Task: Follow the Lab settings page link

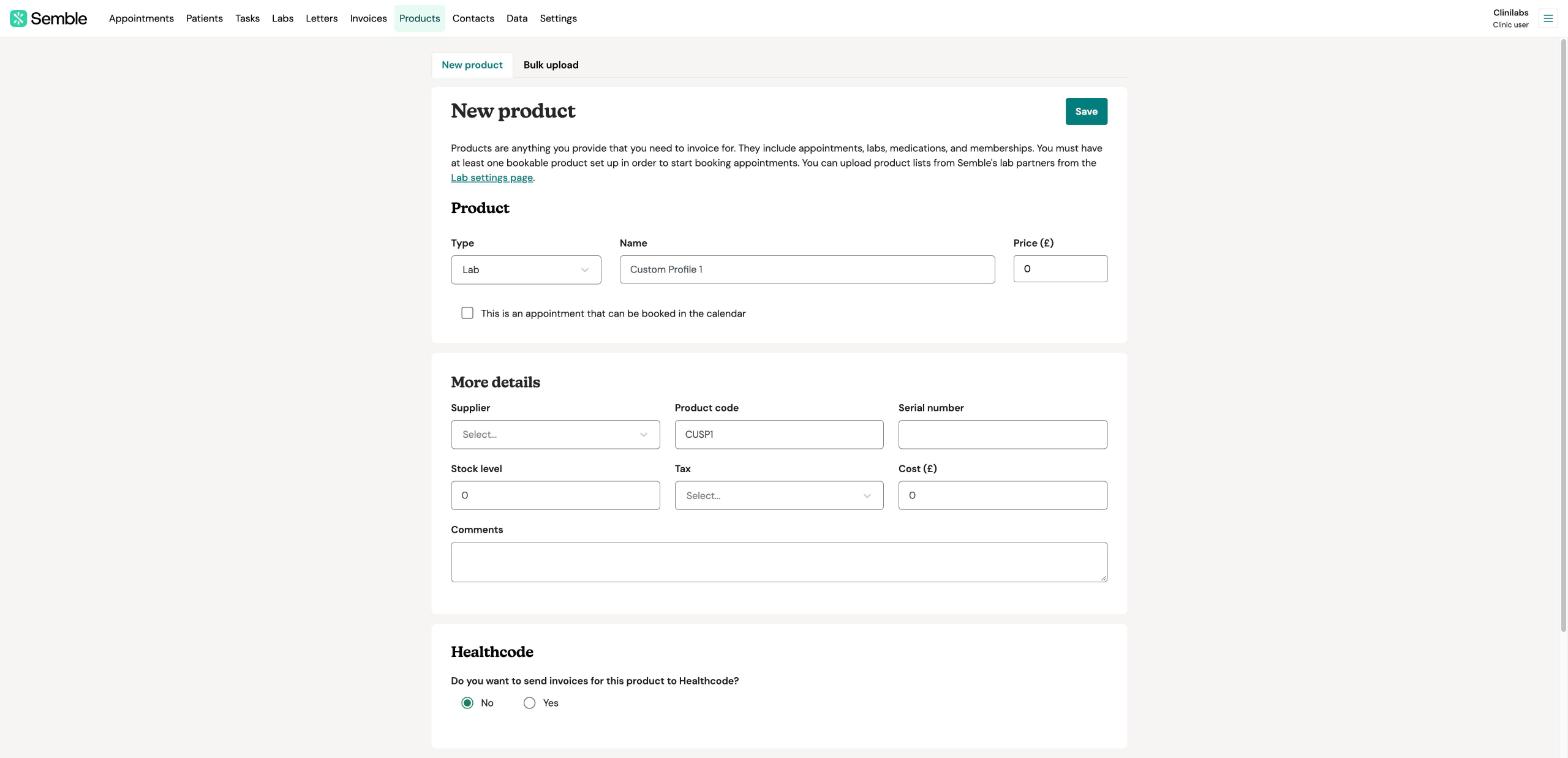Action: (x=492, y=178)
